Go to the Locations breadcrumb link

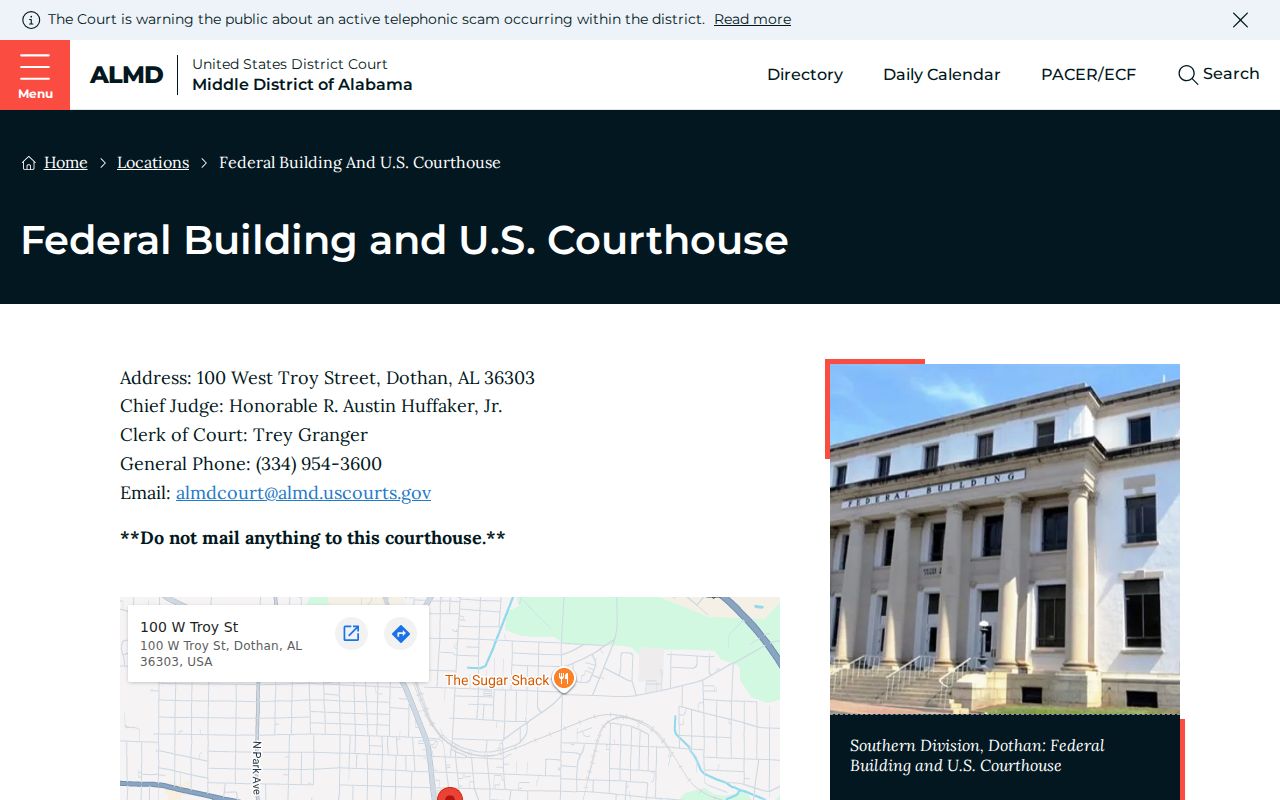(153, 162)
